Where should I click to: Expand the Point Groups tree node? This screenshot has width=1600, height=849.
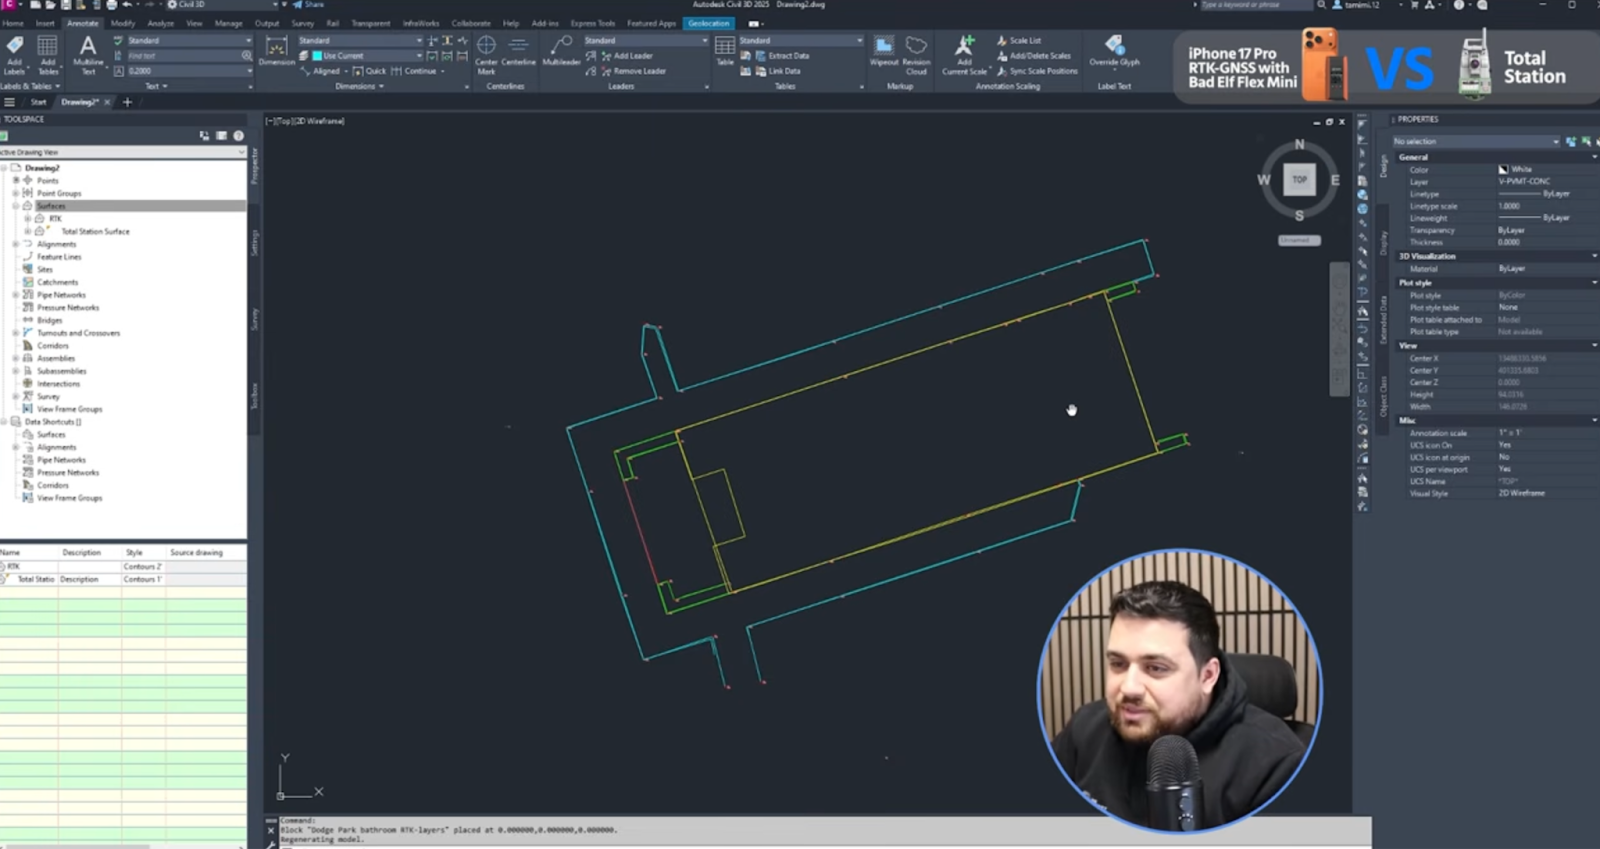[x=15, y=193]
